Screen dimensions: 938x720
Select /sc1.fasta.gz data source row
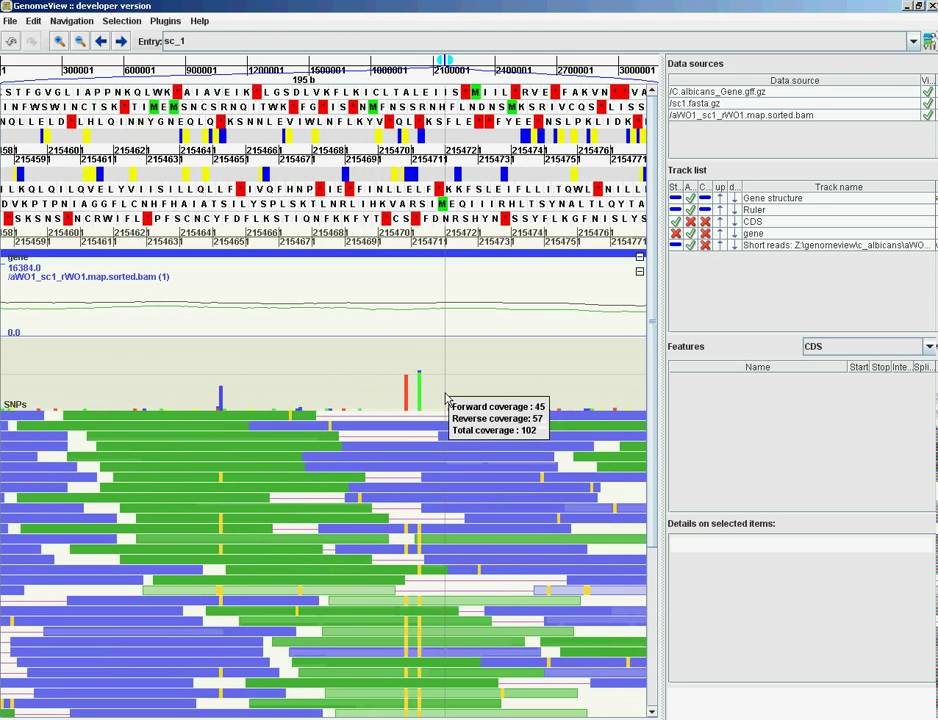click(794, 103)
